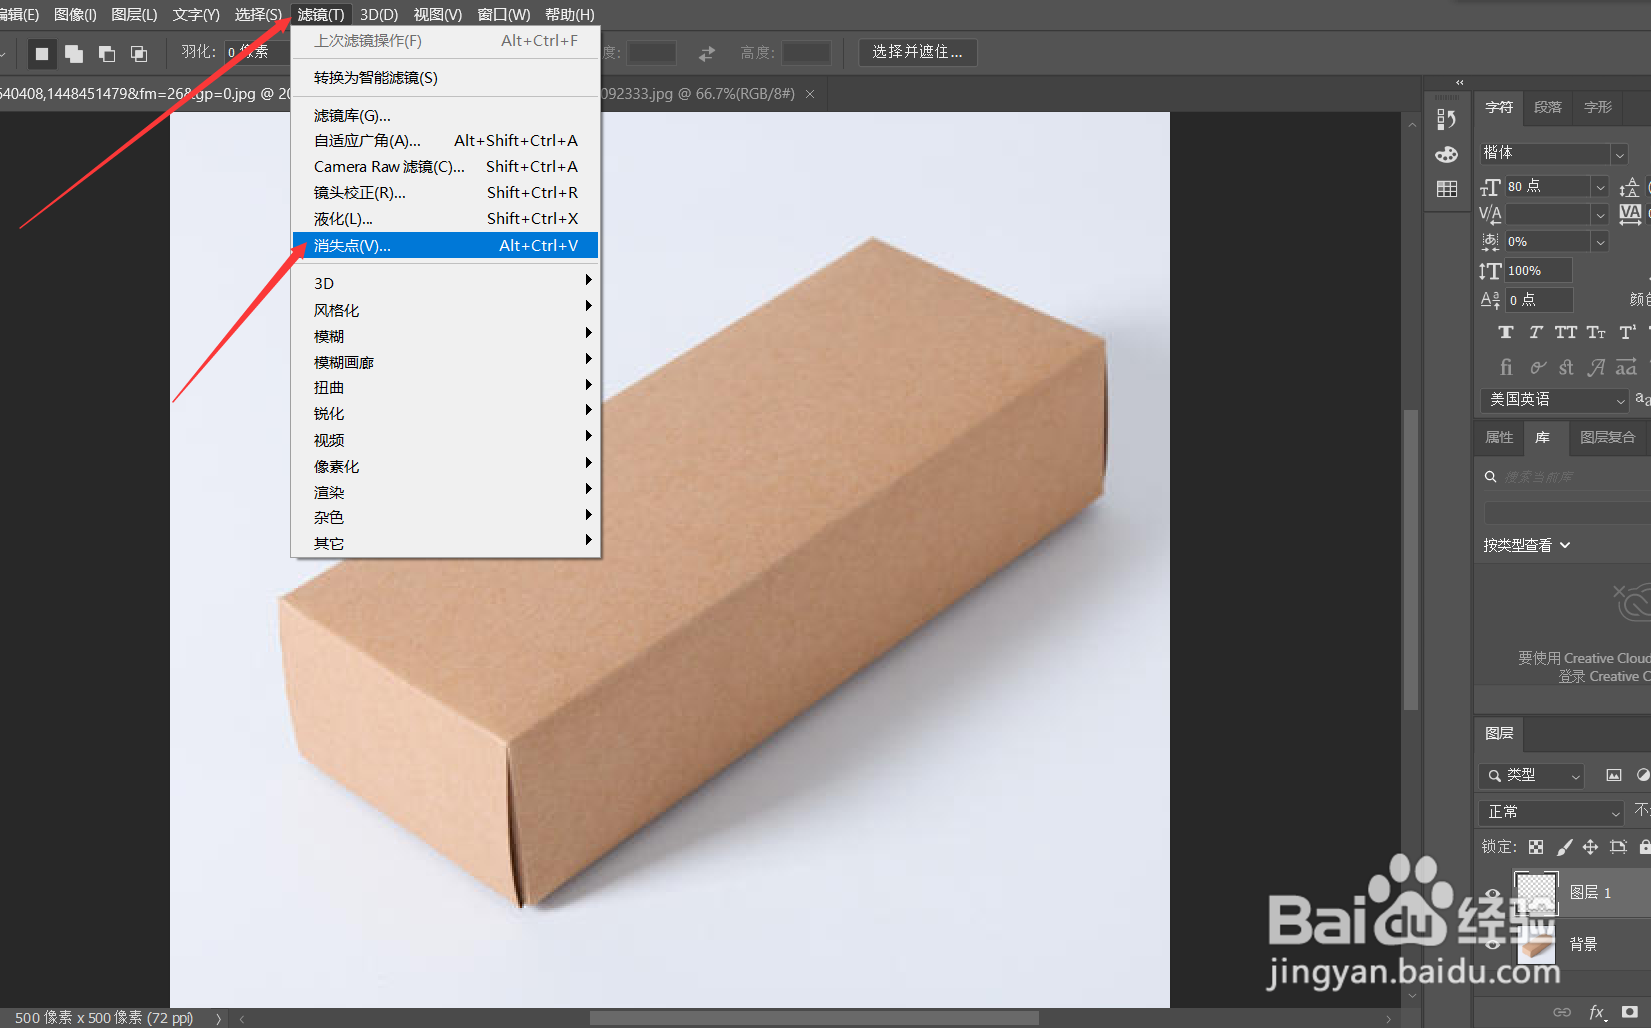Open layer filter 类型 dropdown

click(x=1532, y=776)
